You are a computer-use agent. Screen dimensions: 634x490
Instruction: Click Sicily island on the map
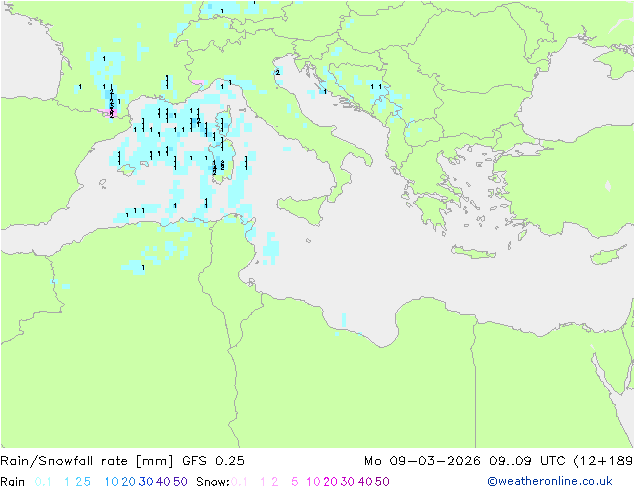pos(304,209)
